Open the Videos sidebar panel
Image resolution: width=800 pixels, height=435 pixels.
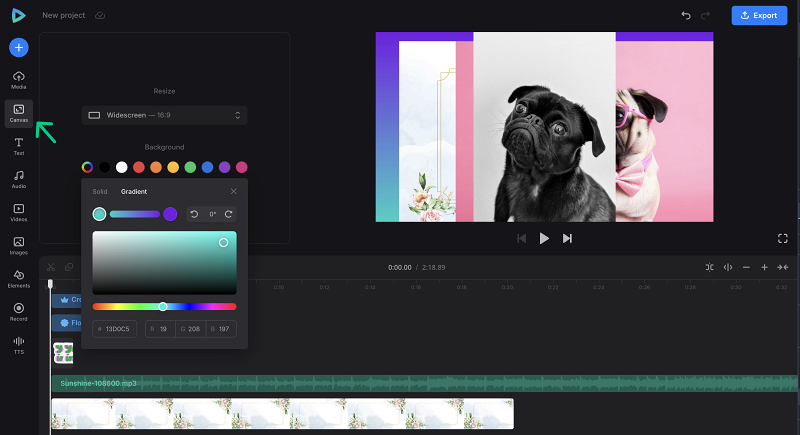point(19,213)
